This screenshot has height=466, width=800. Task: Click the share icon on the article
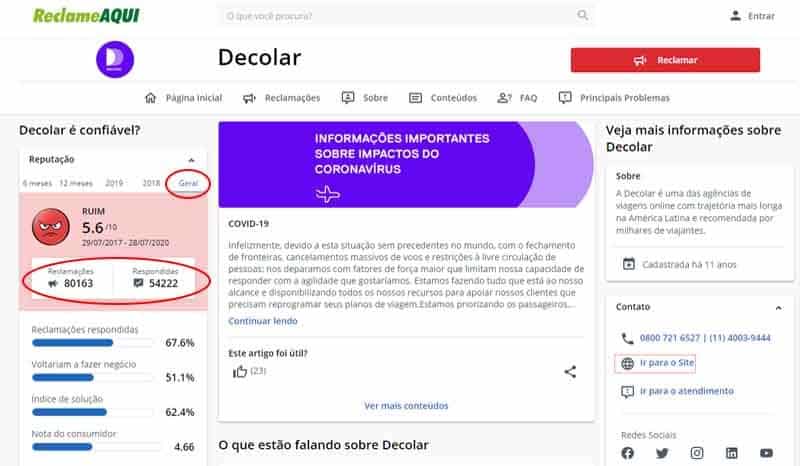point(570,372)
